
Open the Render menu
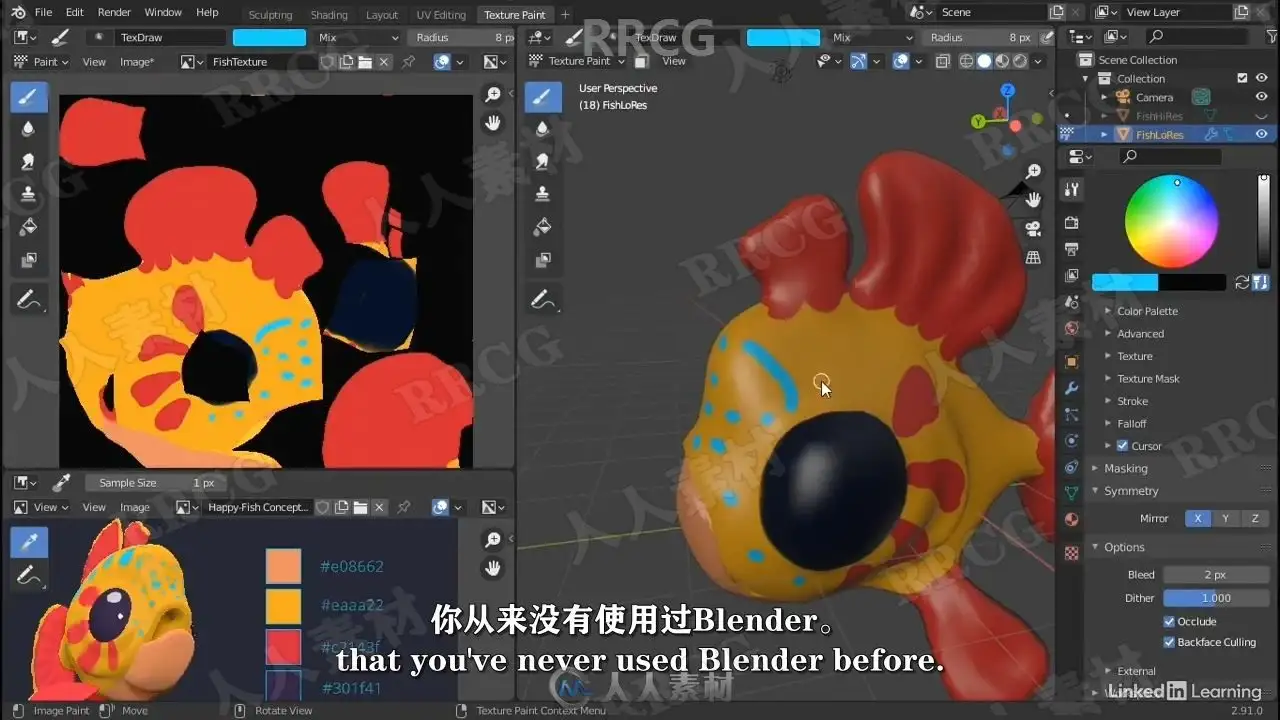(114, 12)
